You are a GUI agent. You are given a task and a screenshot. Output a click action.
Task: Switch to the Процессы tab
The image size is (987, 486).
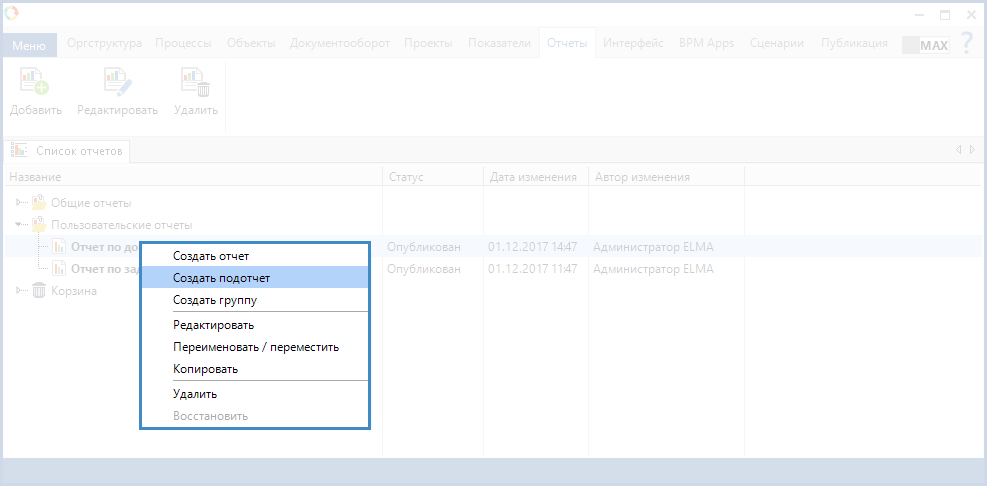(x=183, y=43)
